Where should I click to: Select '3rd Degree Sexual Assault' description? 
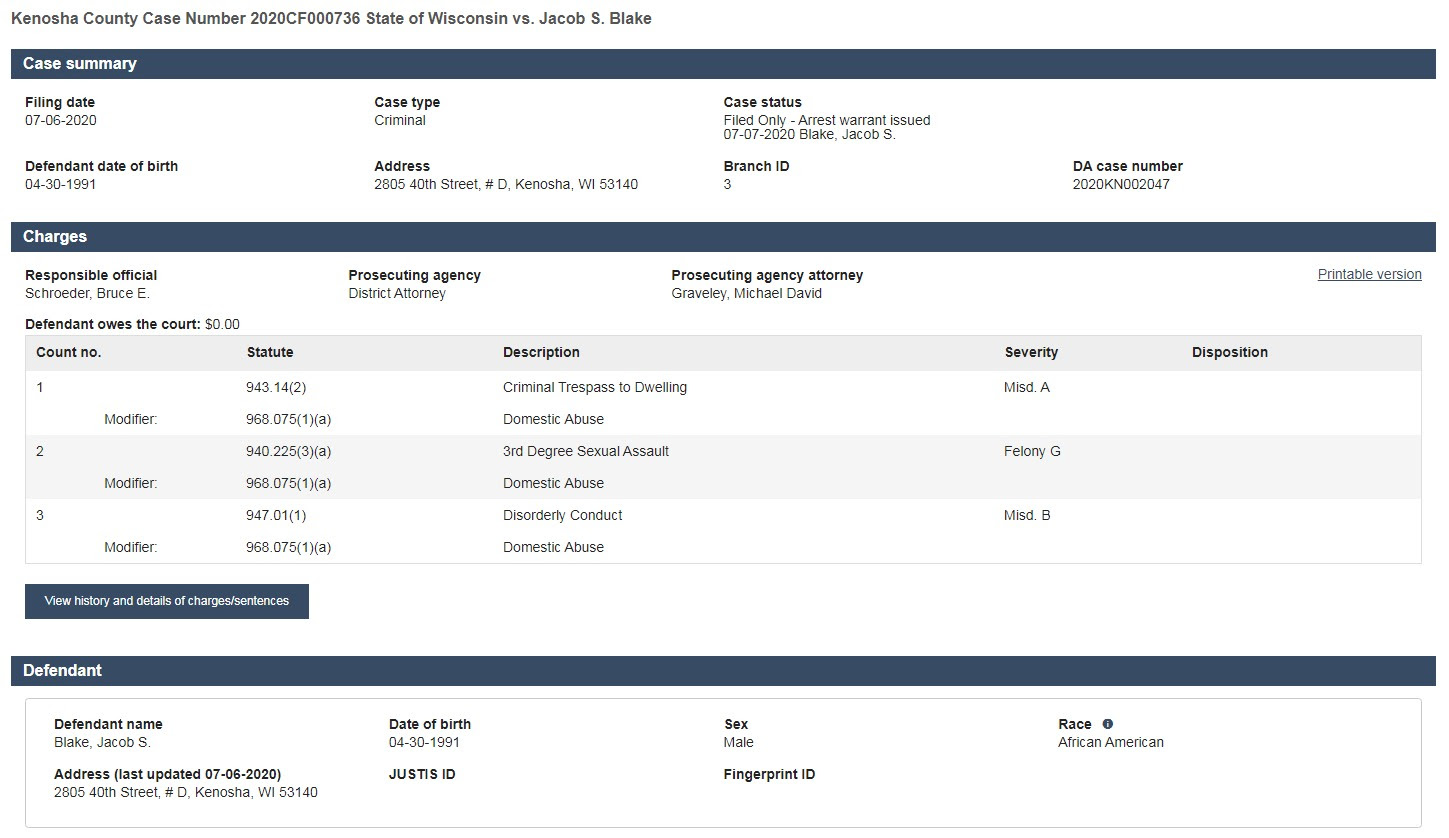click(586, 452)
